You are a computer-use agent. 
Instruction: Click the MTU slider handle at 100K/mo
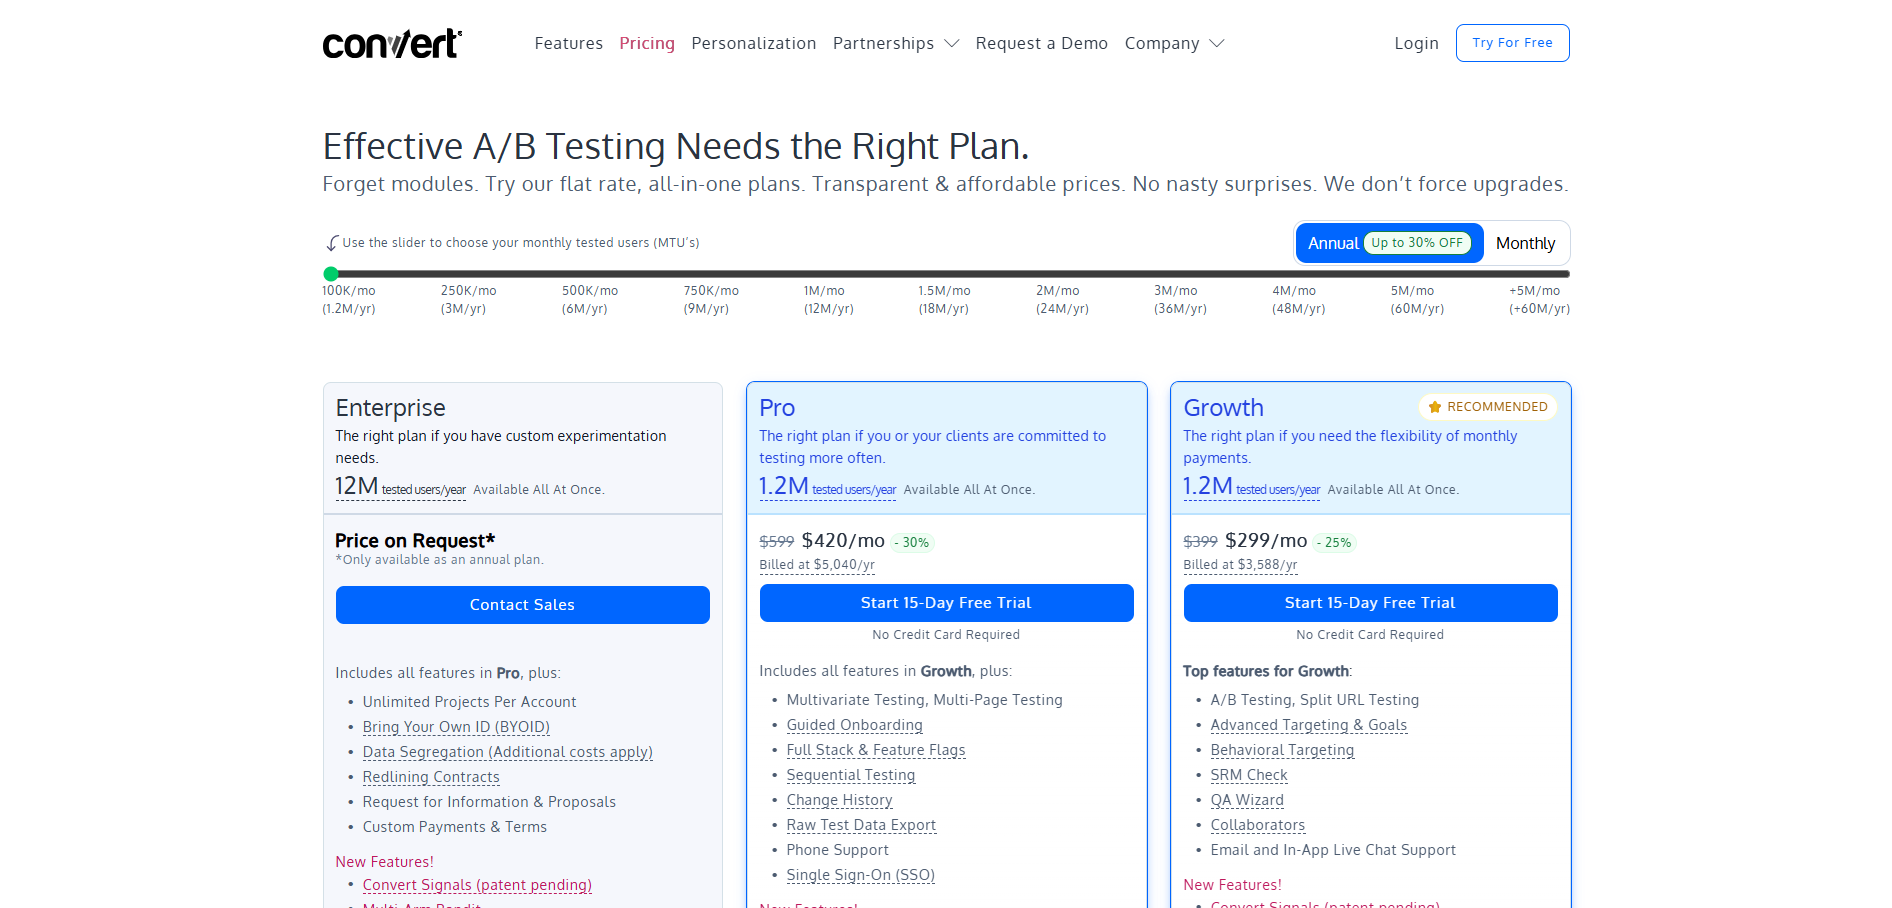(x=331, y=273)
